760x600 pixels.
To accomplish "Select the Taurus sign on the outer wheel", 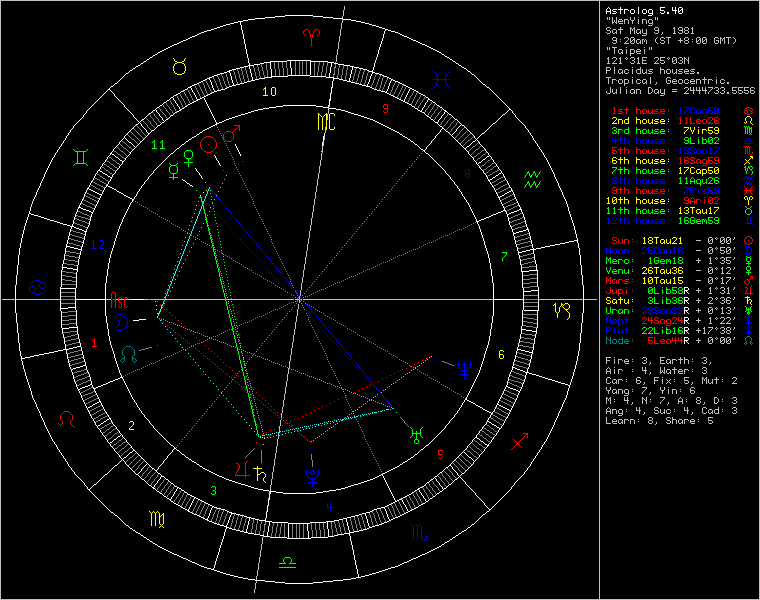I will click(178, 67).
